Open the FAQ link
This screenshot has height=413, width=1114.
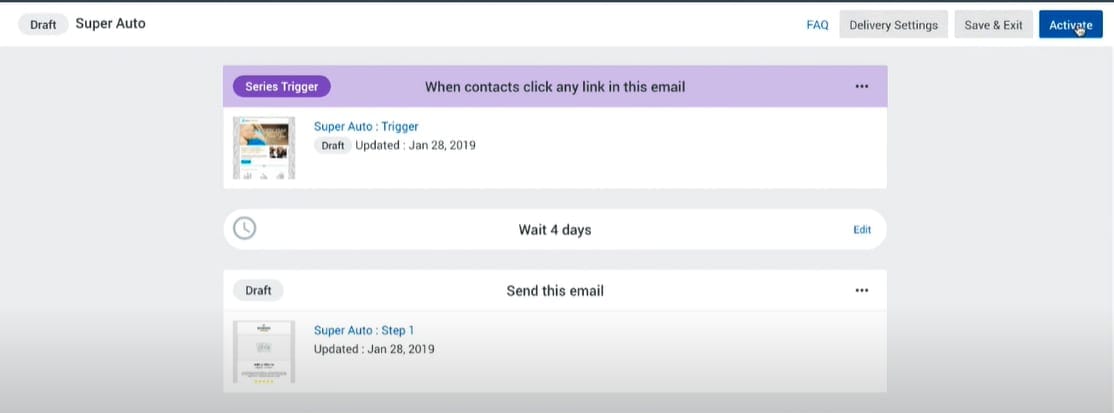[817, 25]
